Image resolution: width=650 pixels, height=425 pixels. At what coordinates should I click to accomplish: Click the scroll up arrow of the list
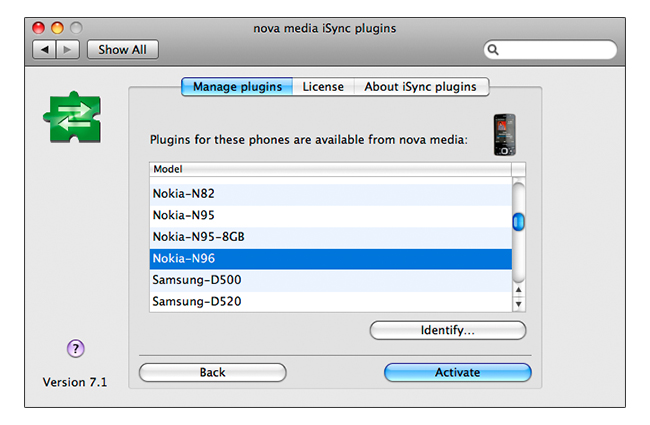coord(519,290)
